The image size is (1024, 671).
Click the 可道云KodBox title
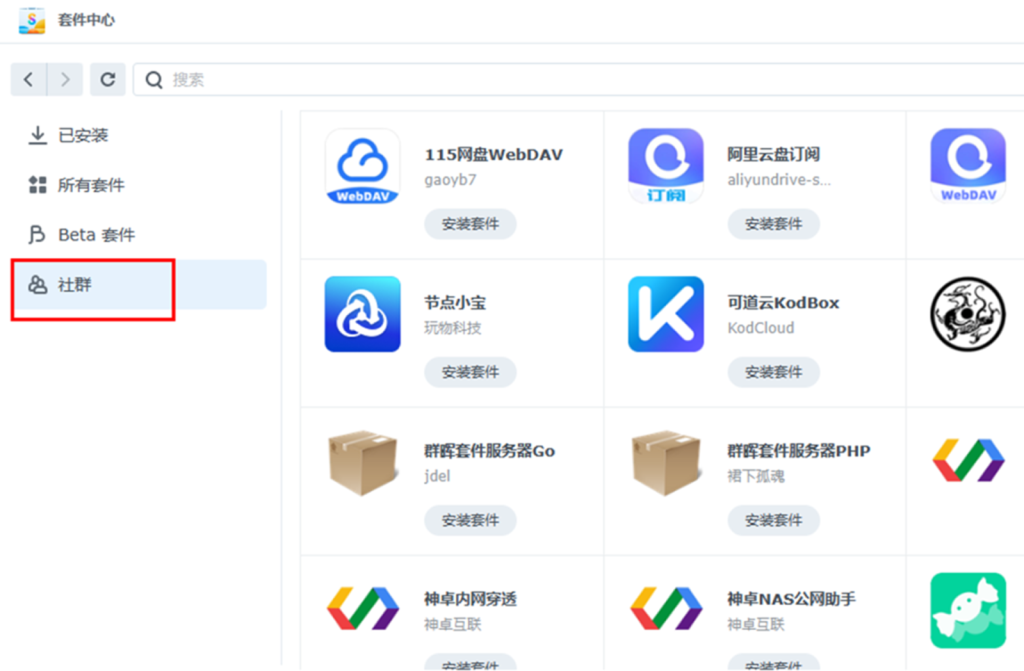[783, 303]
